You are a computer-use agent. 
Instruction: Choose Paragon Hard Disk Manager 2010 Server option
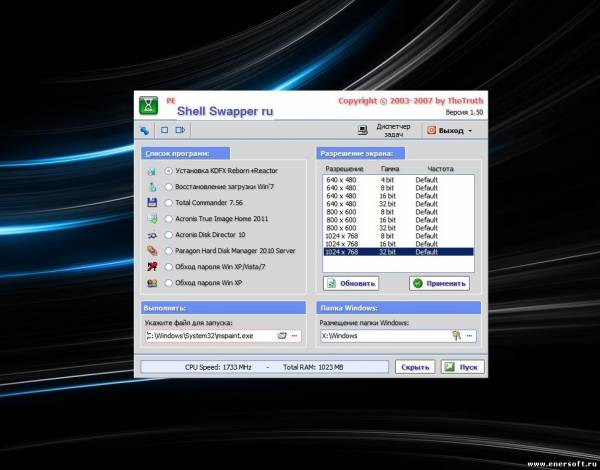168,251
